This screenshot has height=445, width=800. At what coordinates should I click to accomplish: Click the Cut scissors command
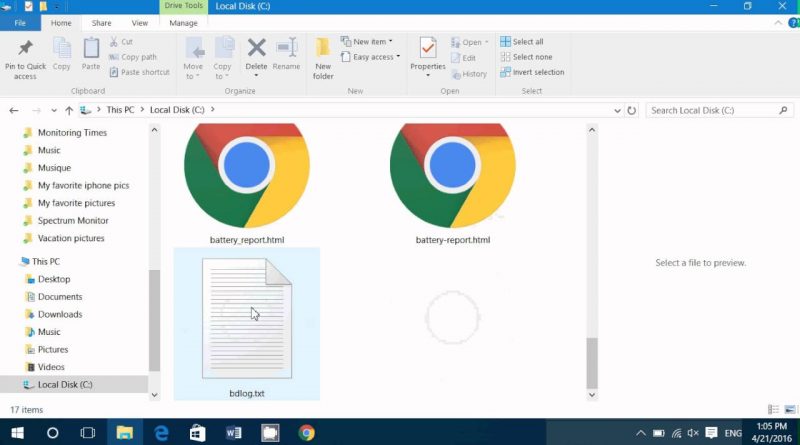[121, 41]
